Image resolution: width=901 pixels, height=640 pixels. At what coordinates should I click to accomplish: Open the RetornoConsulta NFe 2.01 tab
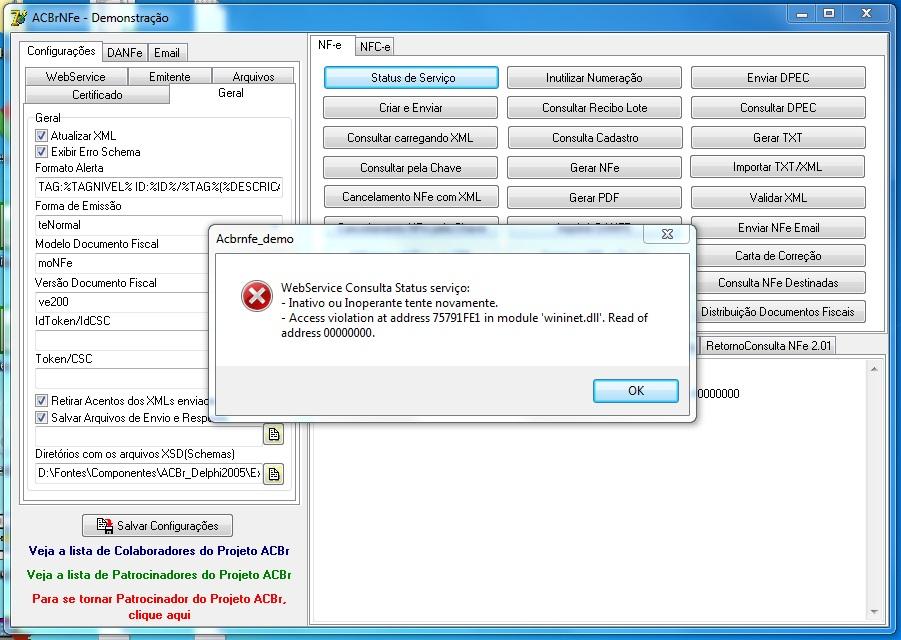pos(768,345)
